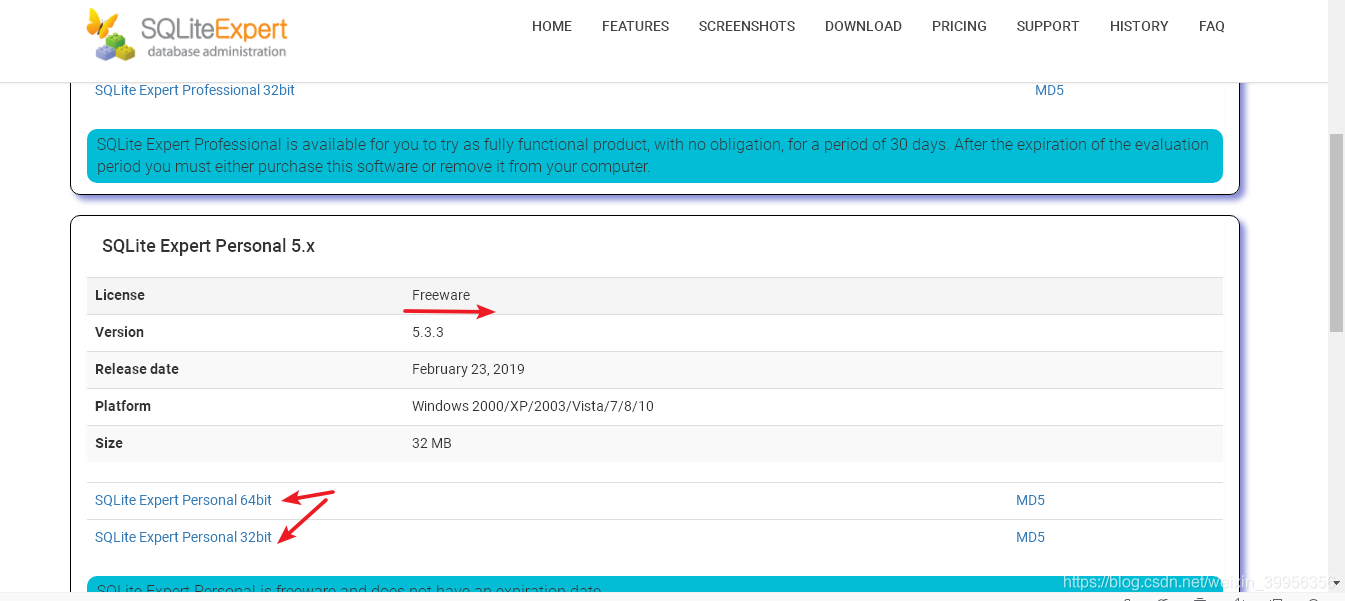This screenshot has width=1345, height=601.
Task: Open MD5 link for Personal 64bit
Action: 1030,500
